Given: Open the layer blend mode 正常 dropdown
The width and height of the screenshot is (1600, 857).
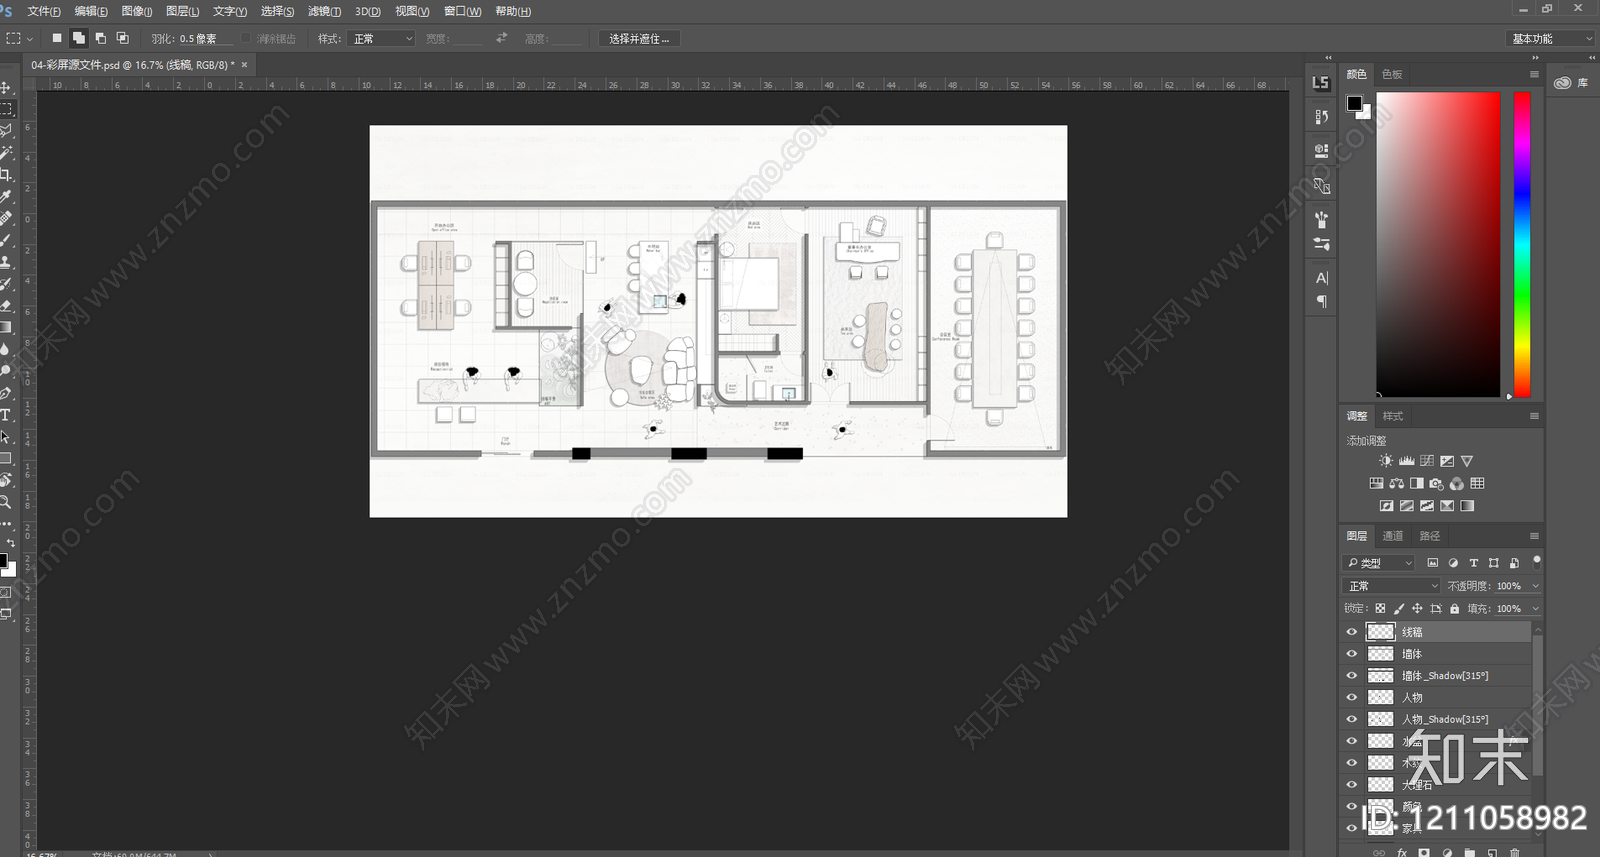Looking at the screenshot, I should click(1392, 586).
